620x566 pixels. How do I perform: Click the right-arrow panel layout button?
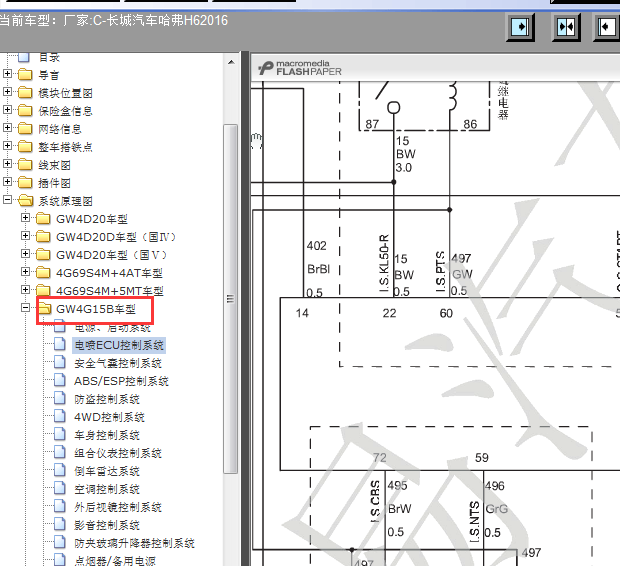[x=520, y=27]
